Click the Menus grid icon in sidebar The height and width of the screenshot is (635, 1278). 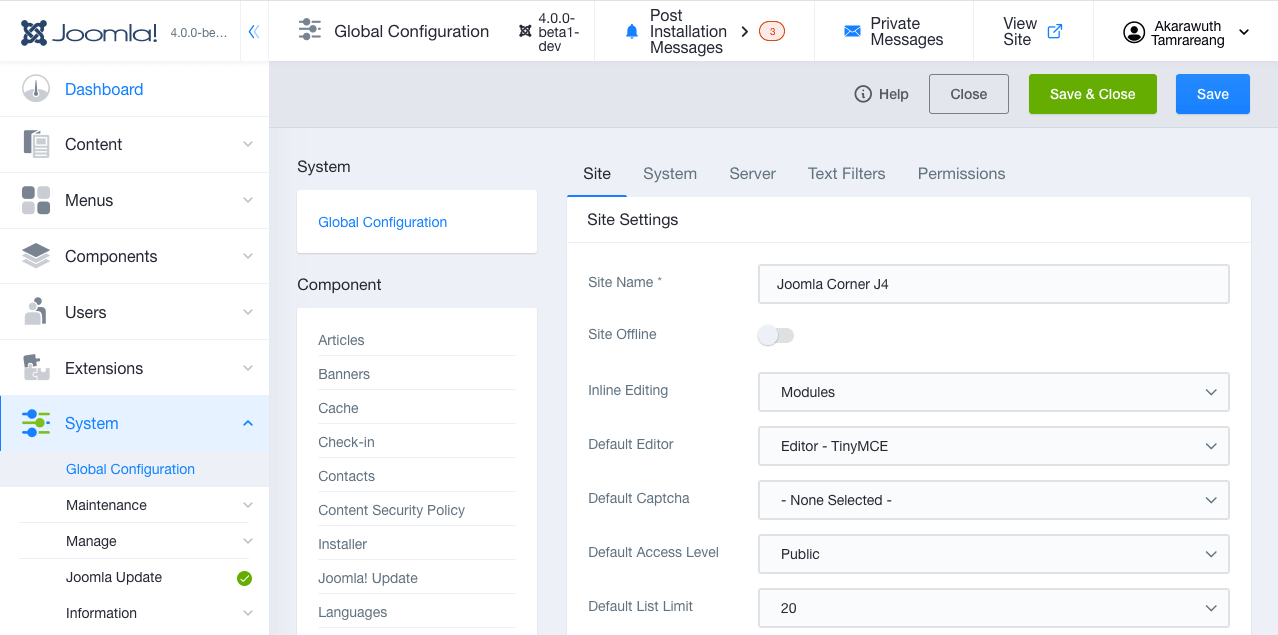click(x=36, y=200)
